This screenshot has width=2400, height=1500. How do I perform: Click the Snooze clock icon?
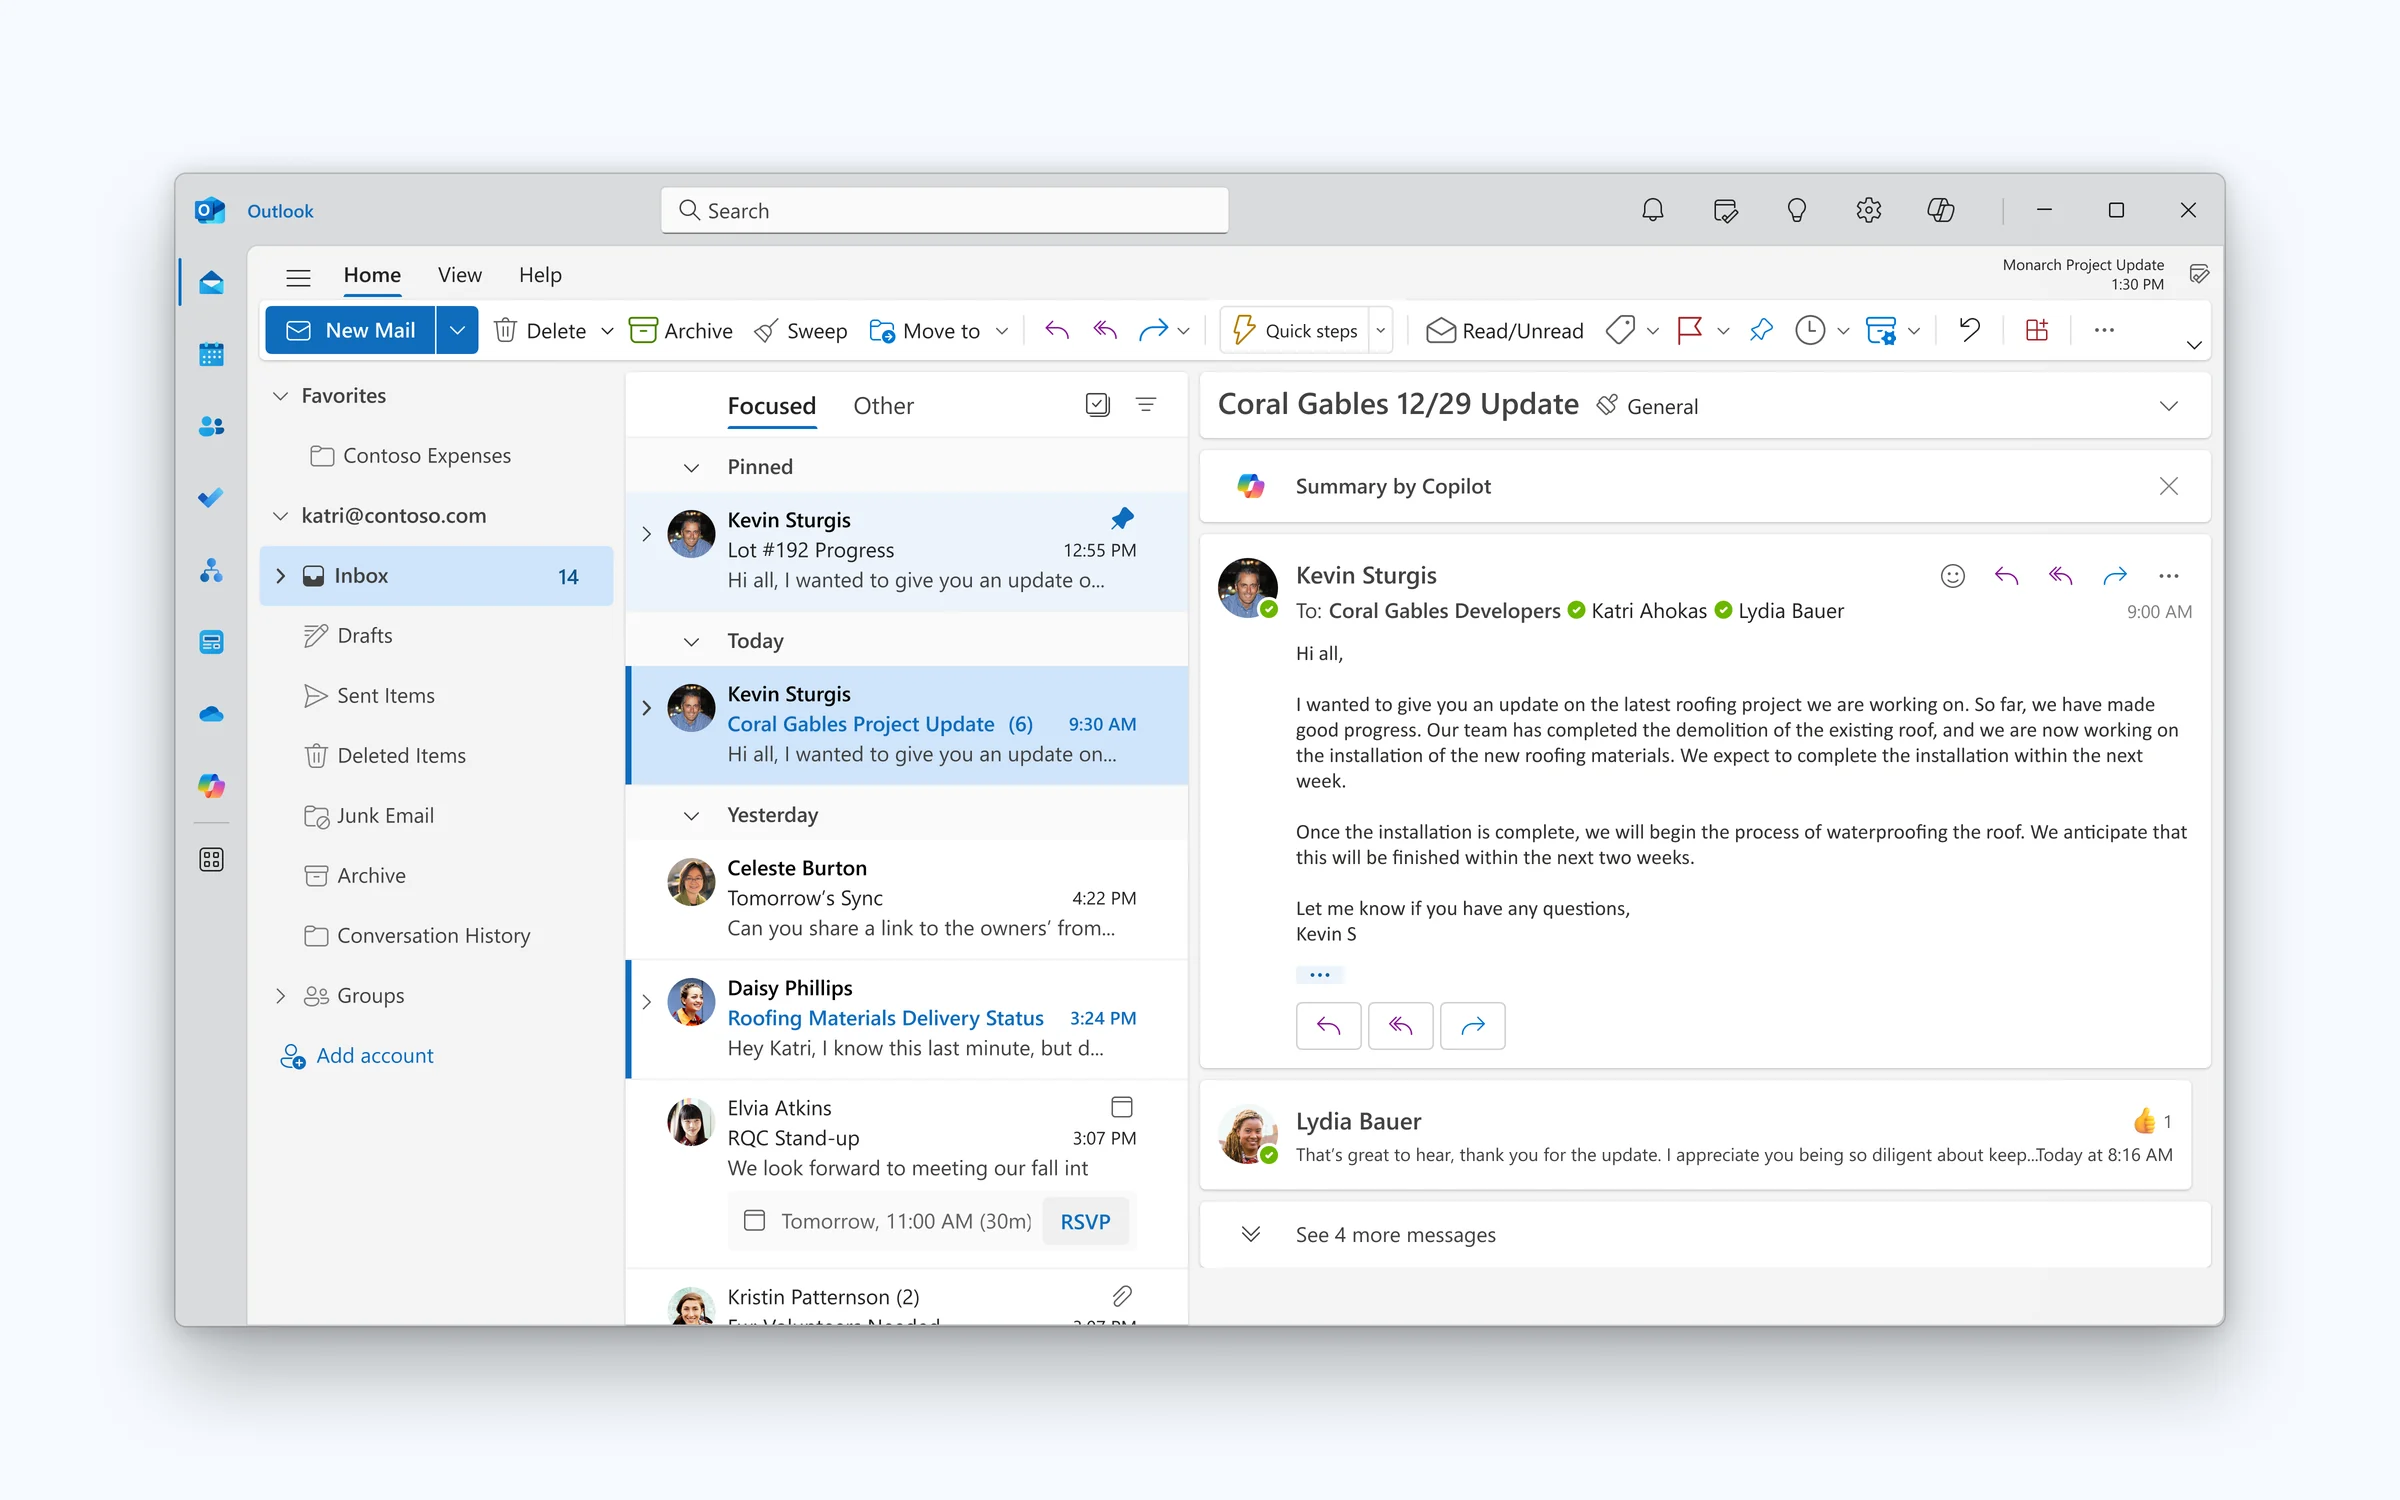click(1810, 330)
